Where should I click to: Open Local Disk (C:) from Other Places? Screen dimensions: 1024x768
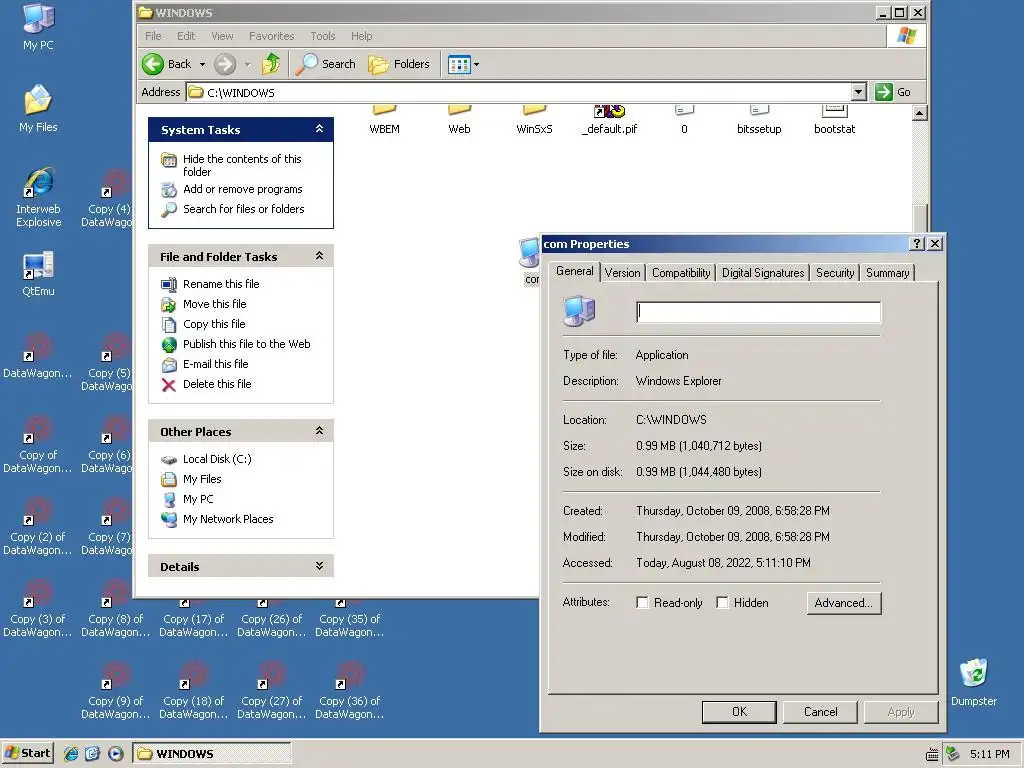[217, 459]
